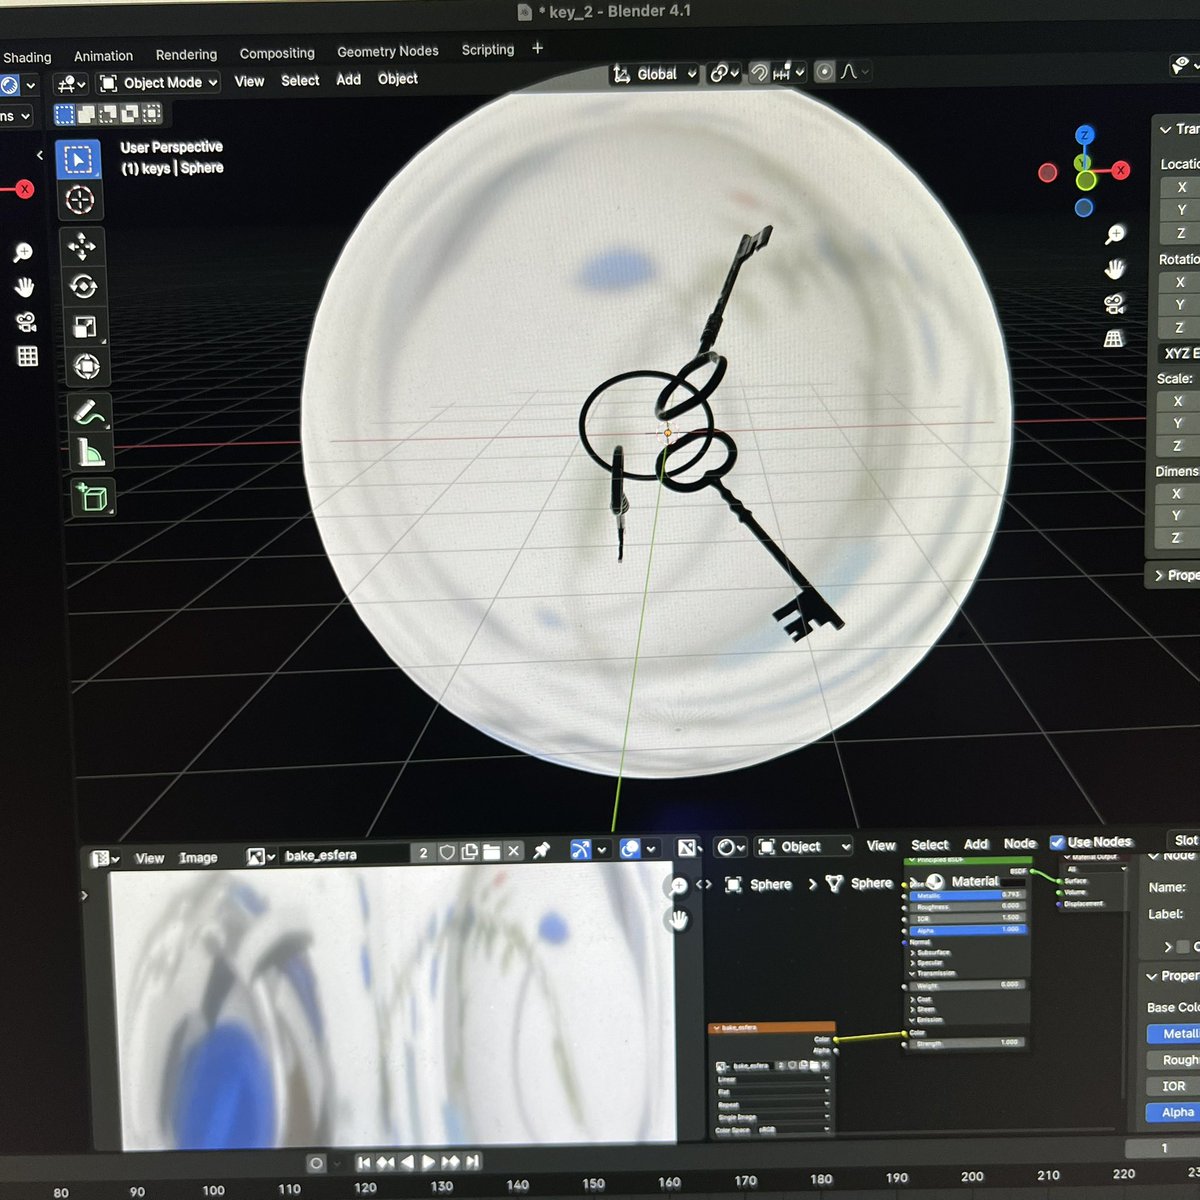Click the Metallic property button
The height and width of the screenshot is (1200, 1200).
(1174, 1033)
